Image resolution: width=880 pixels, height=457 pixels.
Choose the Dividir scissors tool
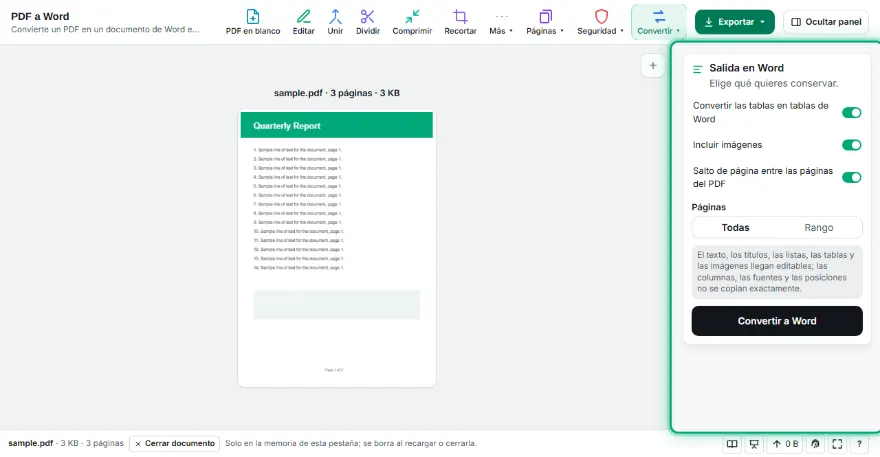(x=368, y=22)
